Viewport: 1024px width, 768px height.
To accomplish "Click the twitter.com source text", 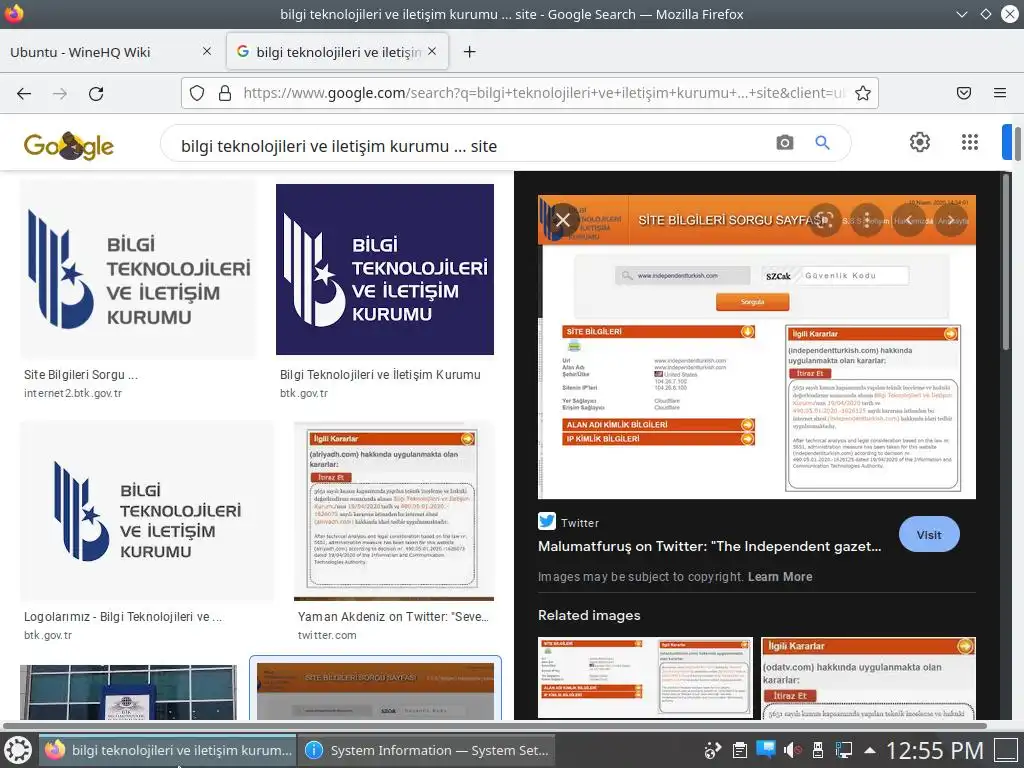I will pyautogui.click(x=327, y=635).
